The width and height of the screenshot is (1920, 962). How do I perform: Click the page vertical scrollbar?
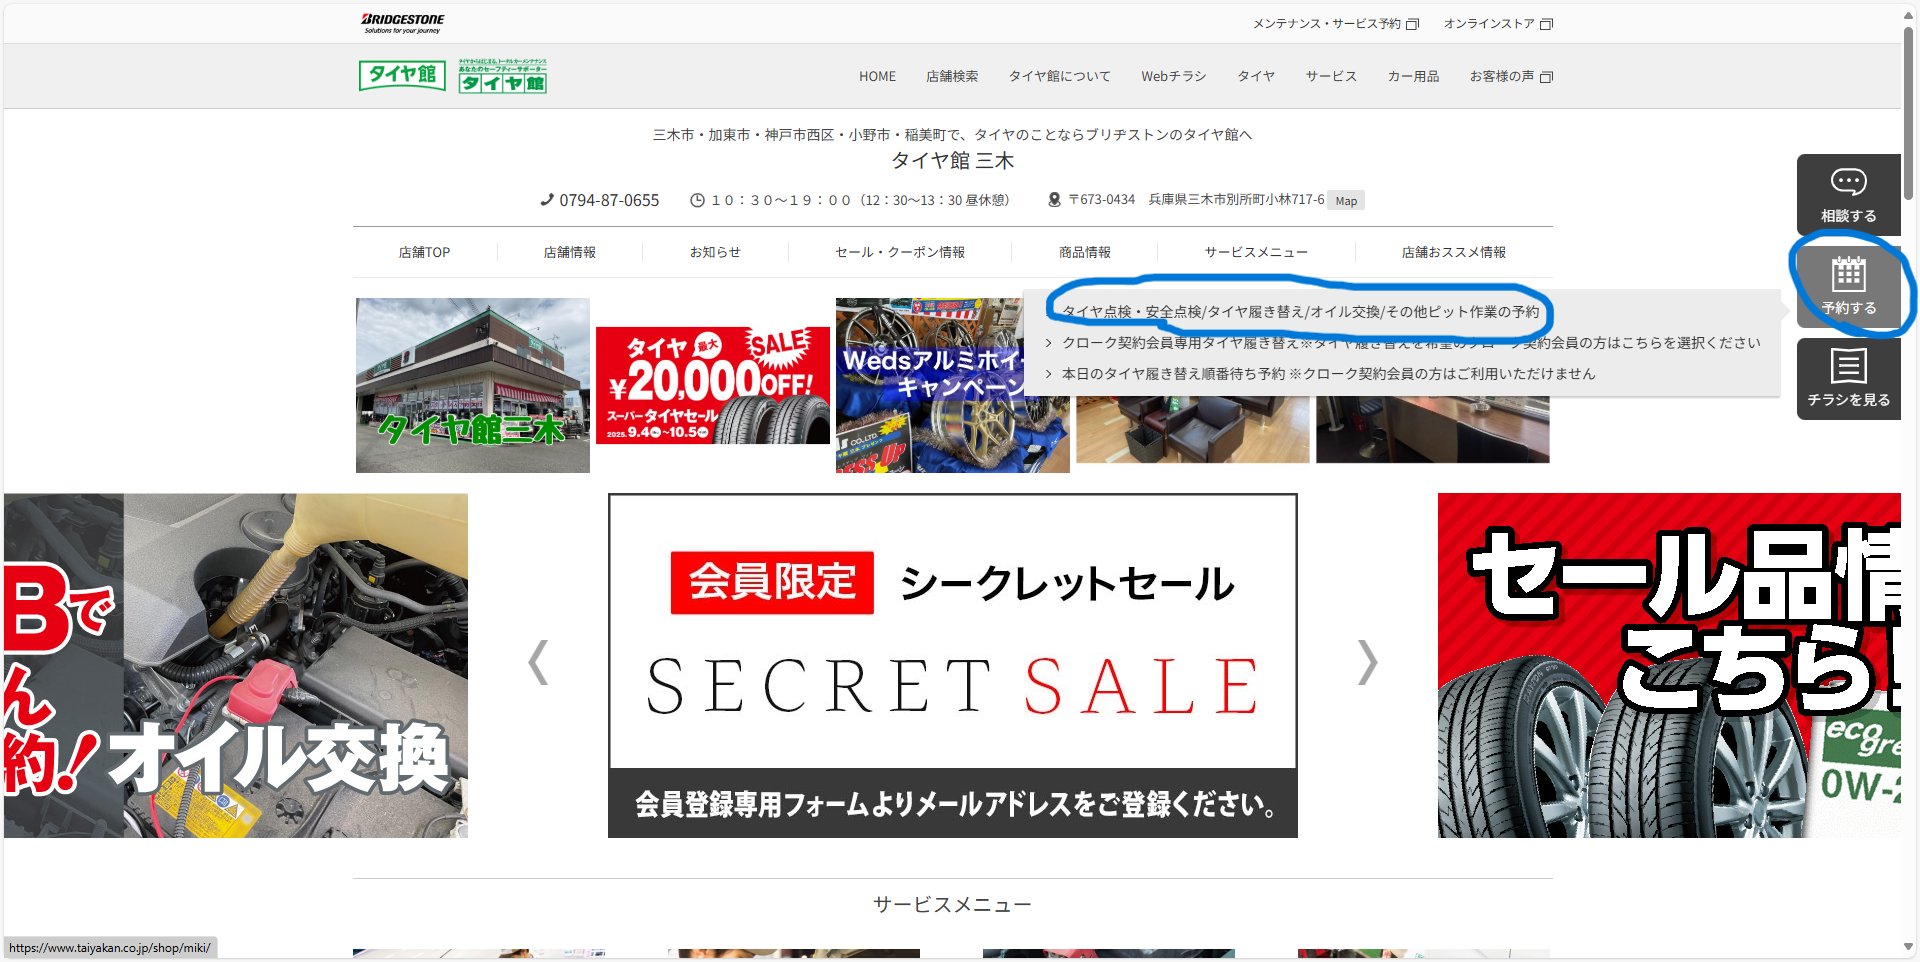tap(1908, 110)
